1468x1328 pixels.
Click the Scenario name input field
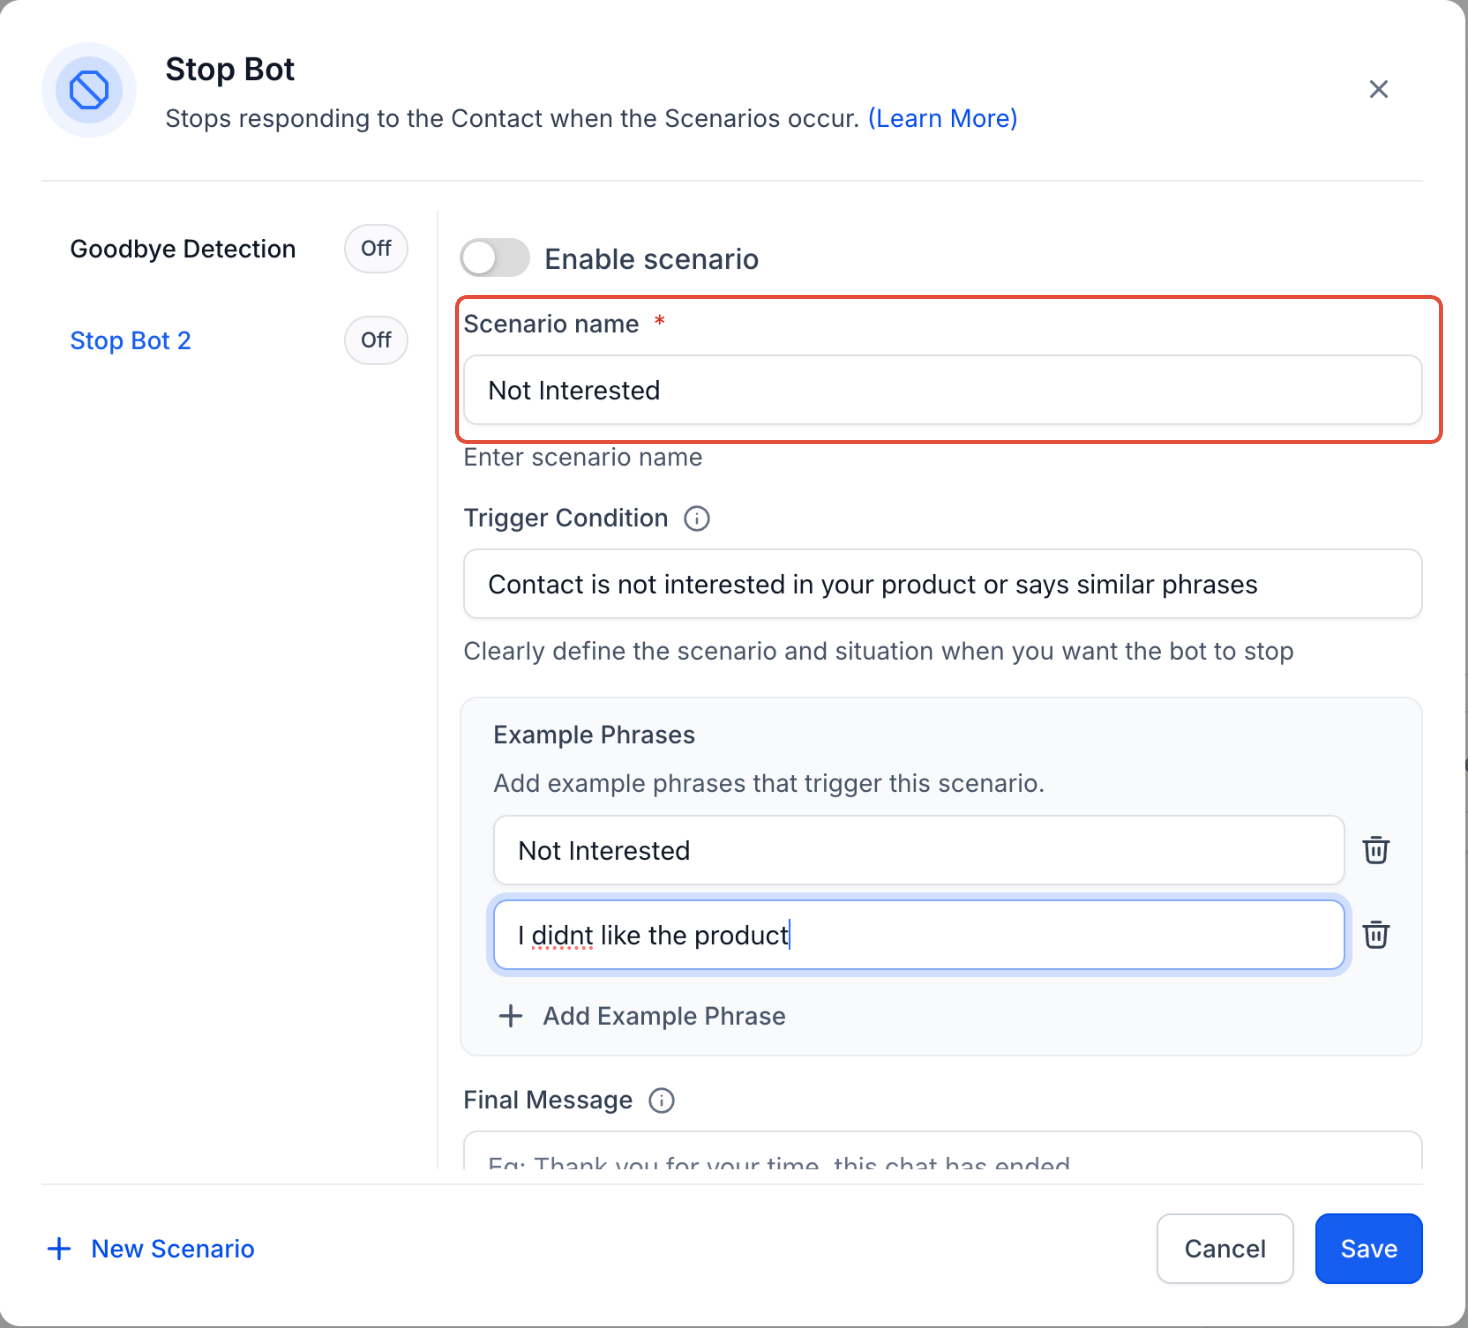pyautogui.click(x=942, y=390)
